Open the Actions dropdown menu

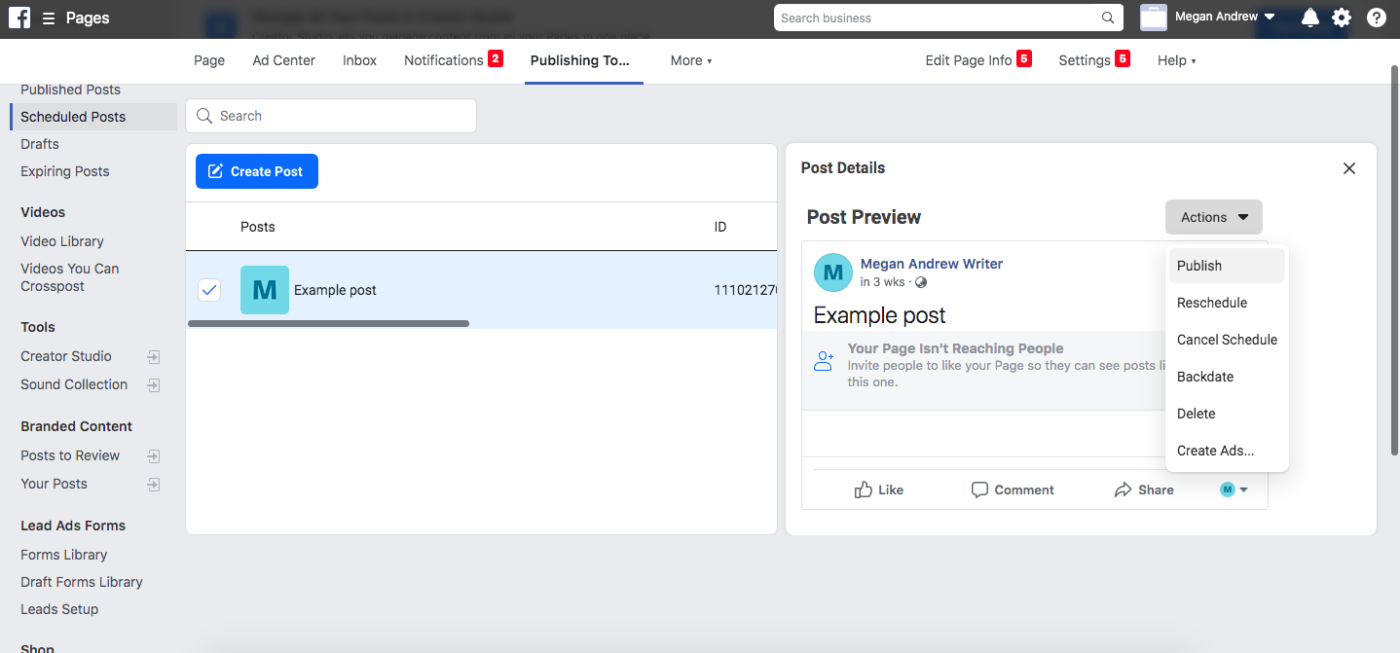1213,217
